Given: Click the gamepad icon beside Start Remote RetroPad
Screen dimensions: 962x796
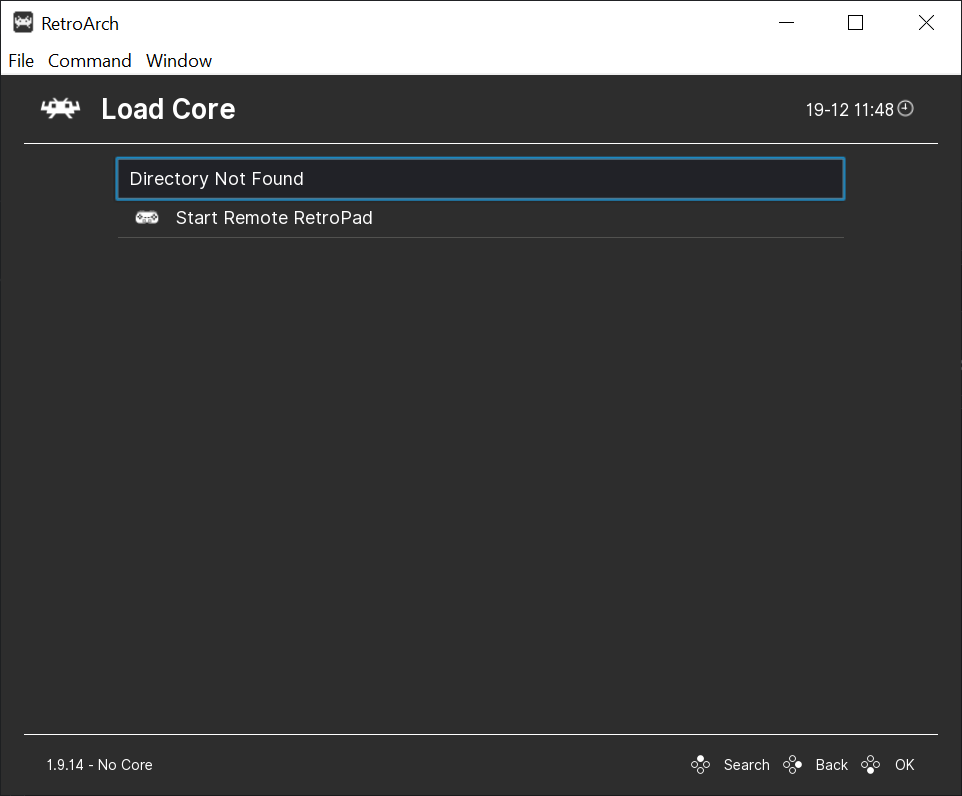Looking at the screenshot, I should coord(147,217).
